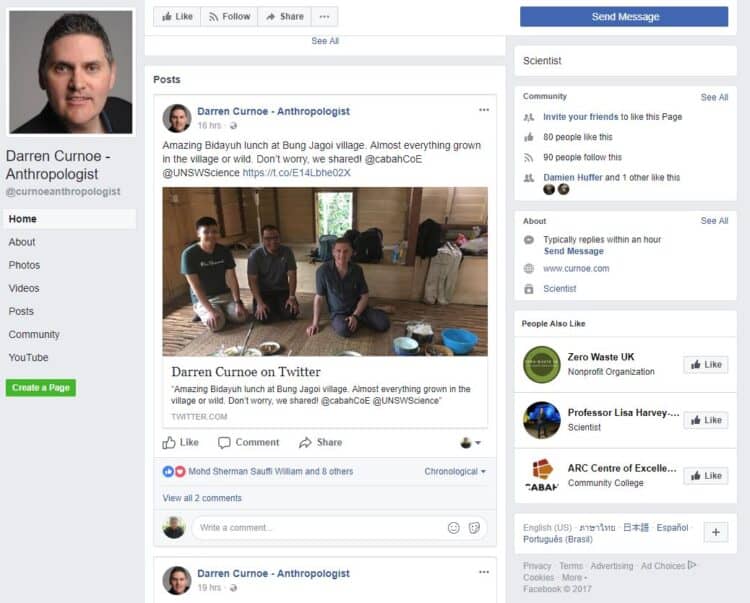
Task: Click the emoji smiley icon in comment box
Action: (453, 528)
